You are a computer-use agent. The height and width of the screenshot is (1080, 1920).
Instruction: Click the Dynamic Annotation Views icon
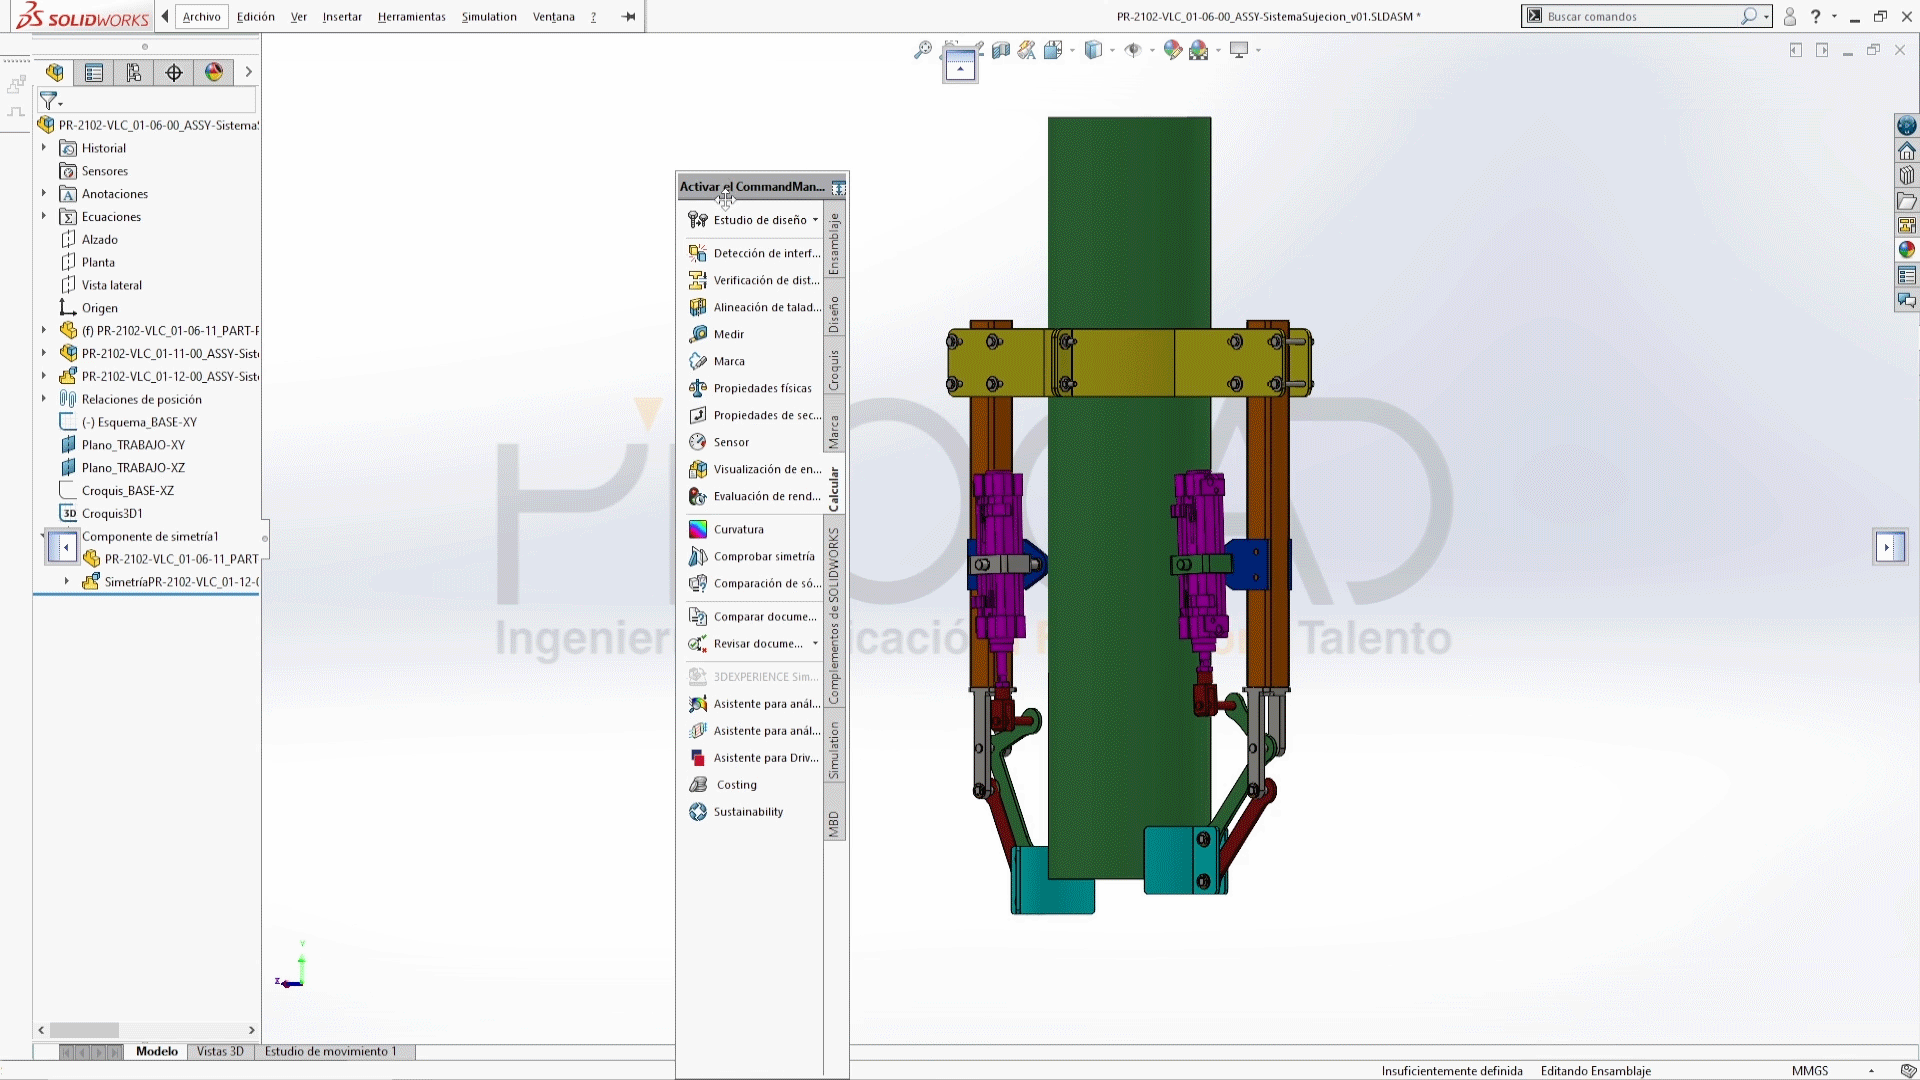[x=1027, y=50]
